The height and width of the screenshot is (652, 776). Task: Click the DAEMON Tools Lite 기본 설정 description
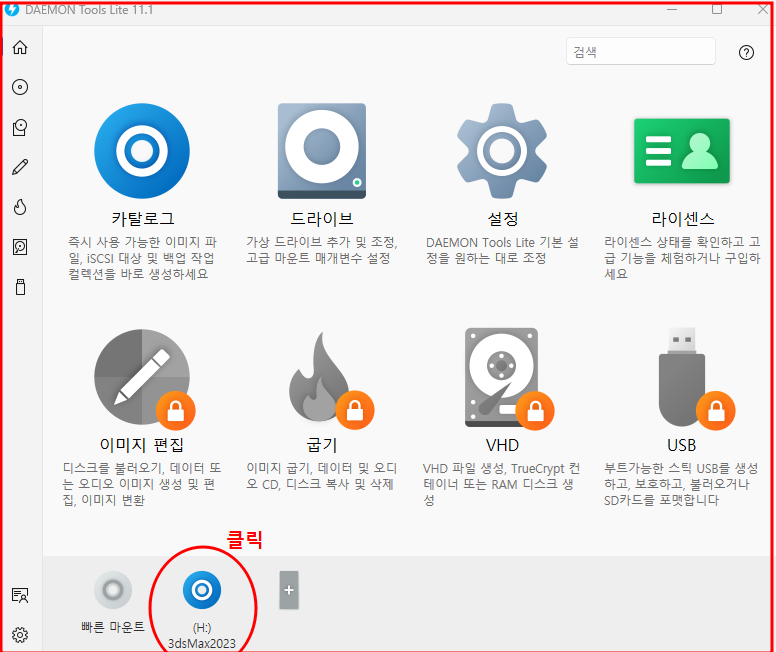502,250
